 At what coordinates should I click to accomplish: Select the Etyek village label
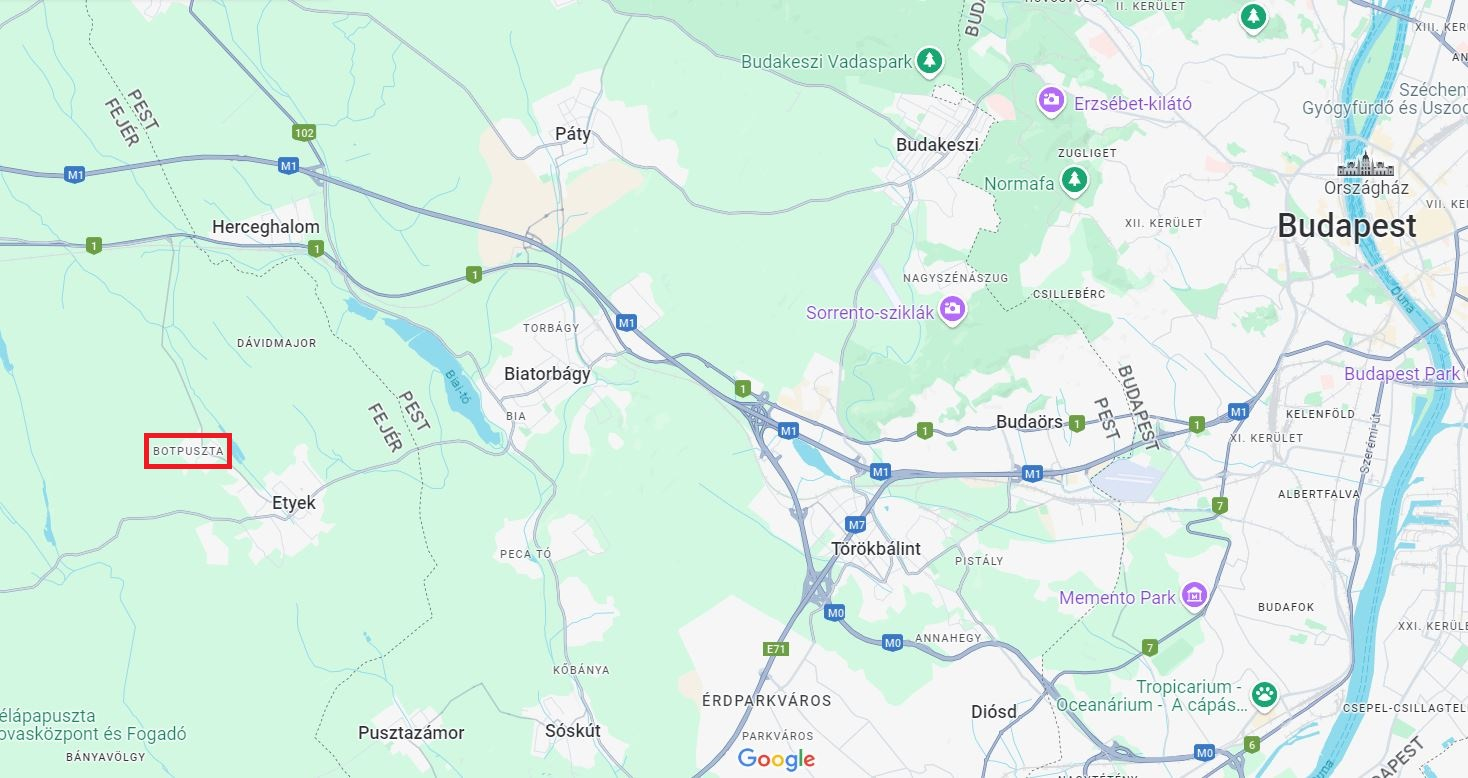coord(294,503)
